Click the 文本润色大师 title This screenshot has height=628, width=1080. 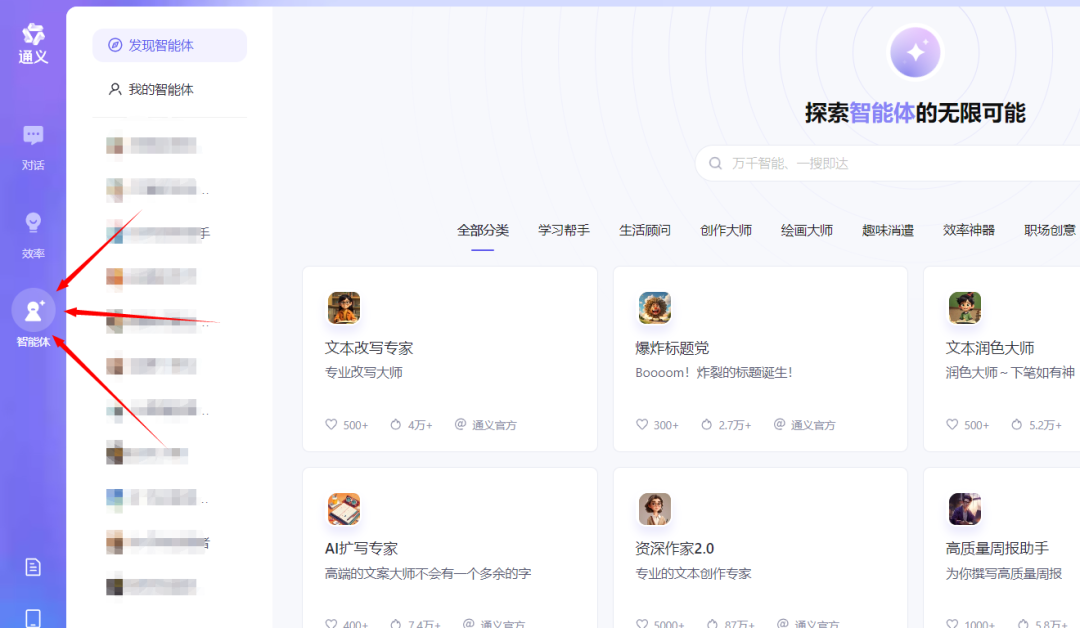[x=990, y=348]
